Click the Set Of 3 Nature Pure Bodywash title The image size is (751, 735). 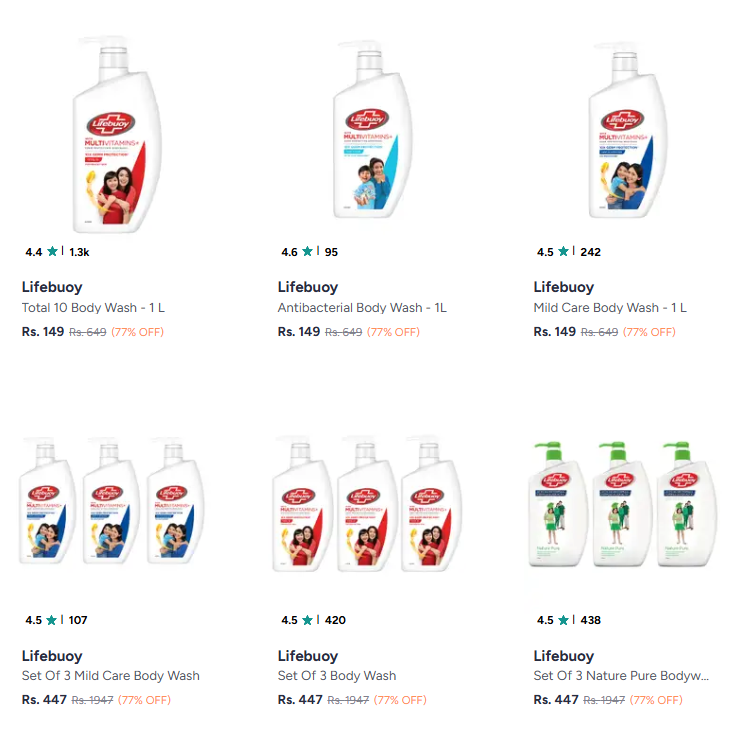tap(621, 676)
